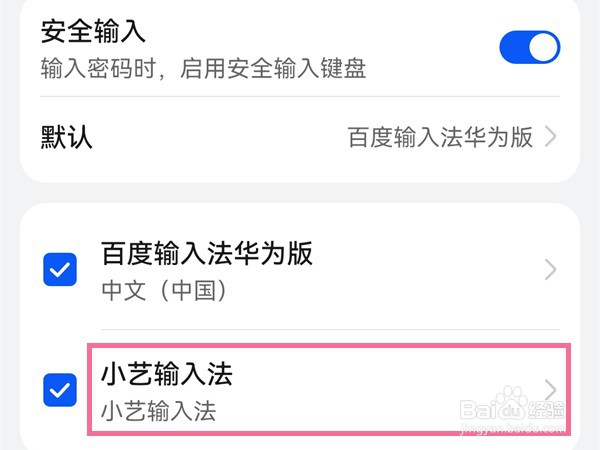Toggle the 安全输入 switch off
Viewport: 600px width, 450px height.
[x=529, y=47]
